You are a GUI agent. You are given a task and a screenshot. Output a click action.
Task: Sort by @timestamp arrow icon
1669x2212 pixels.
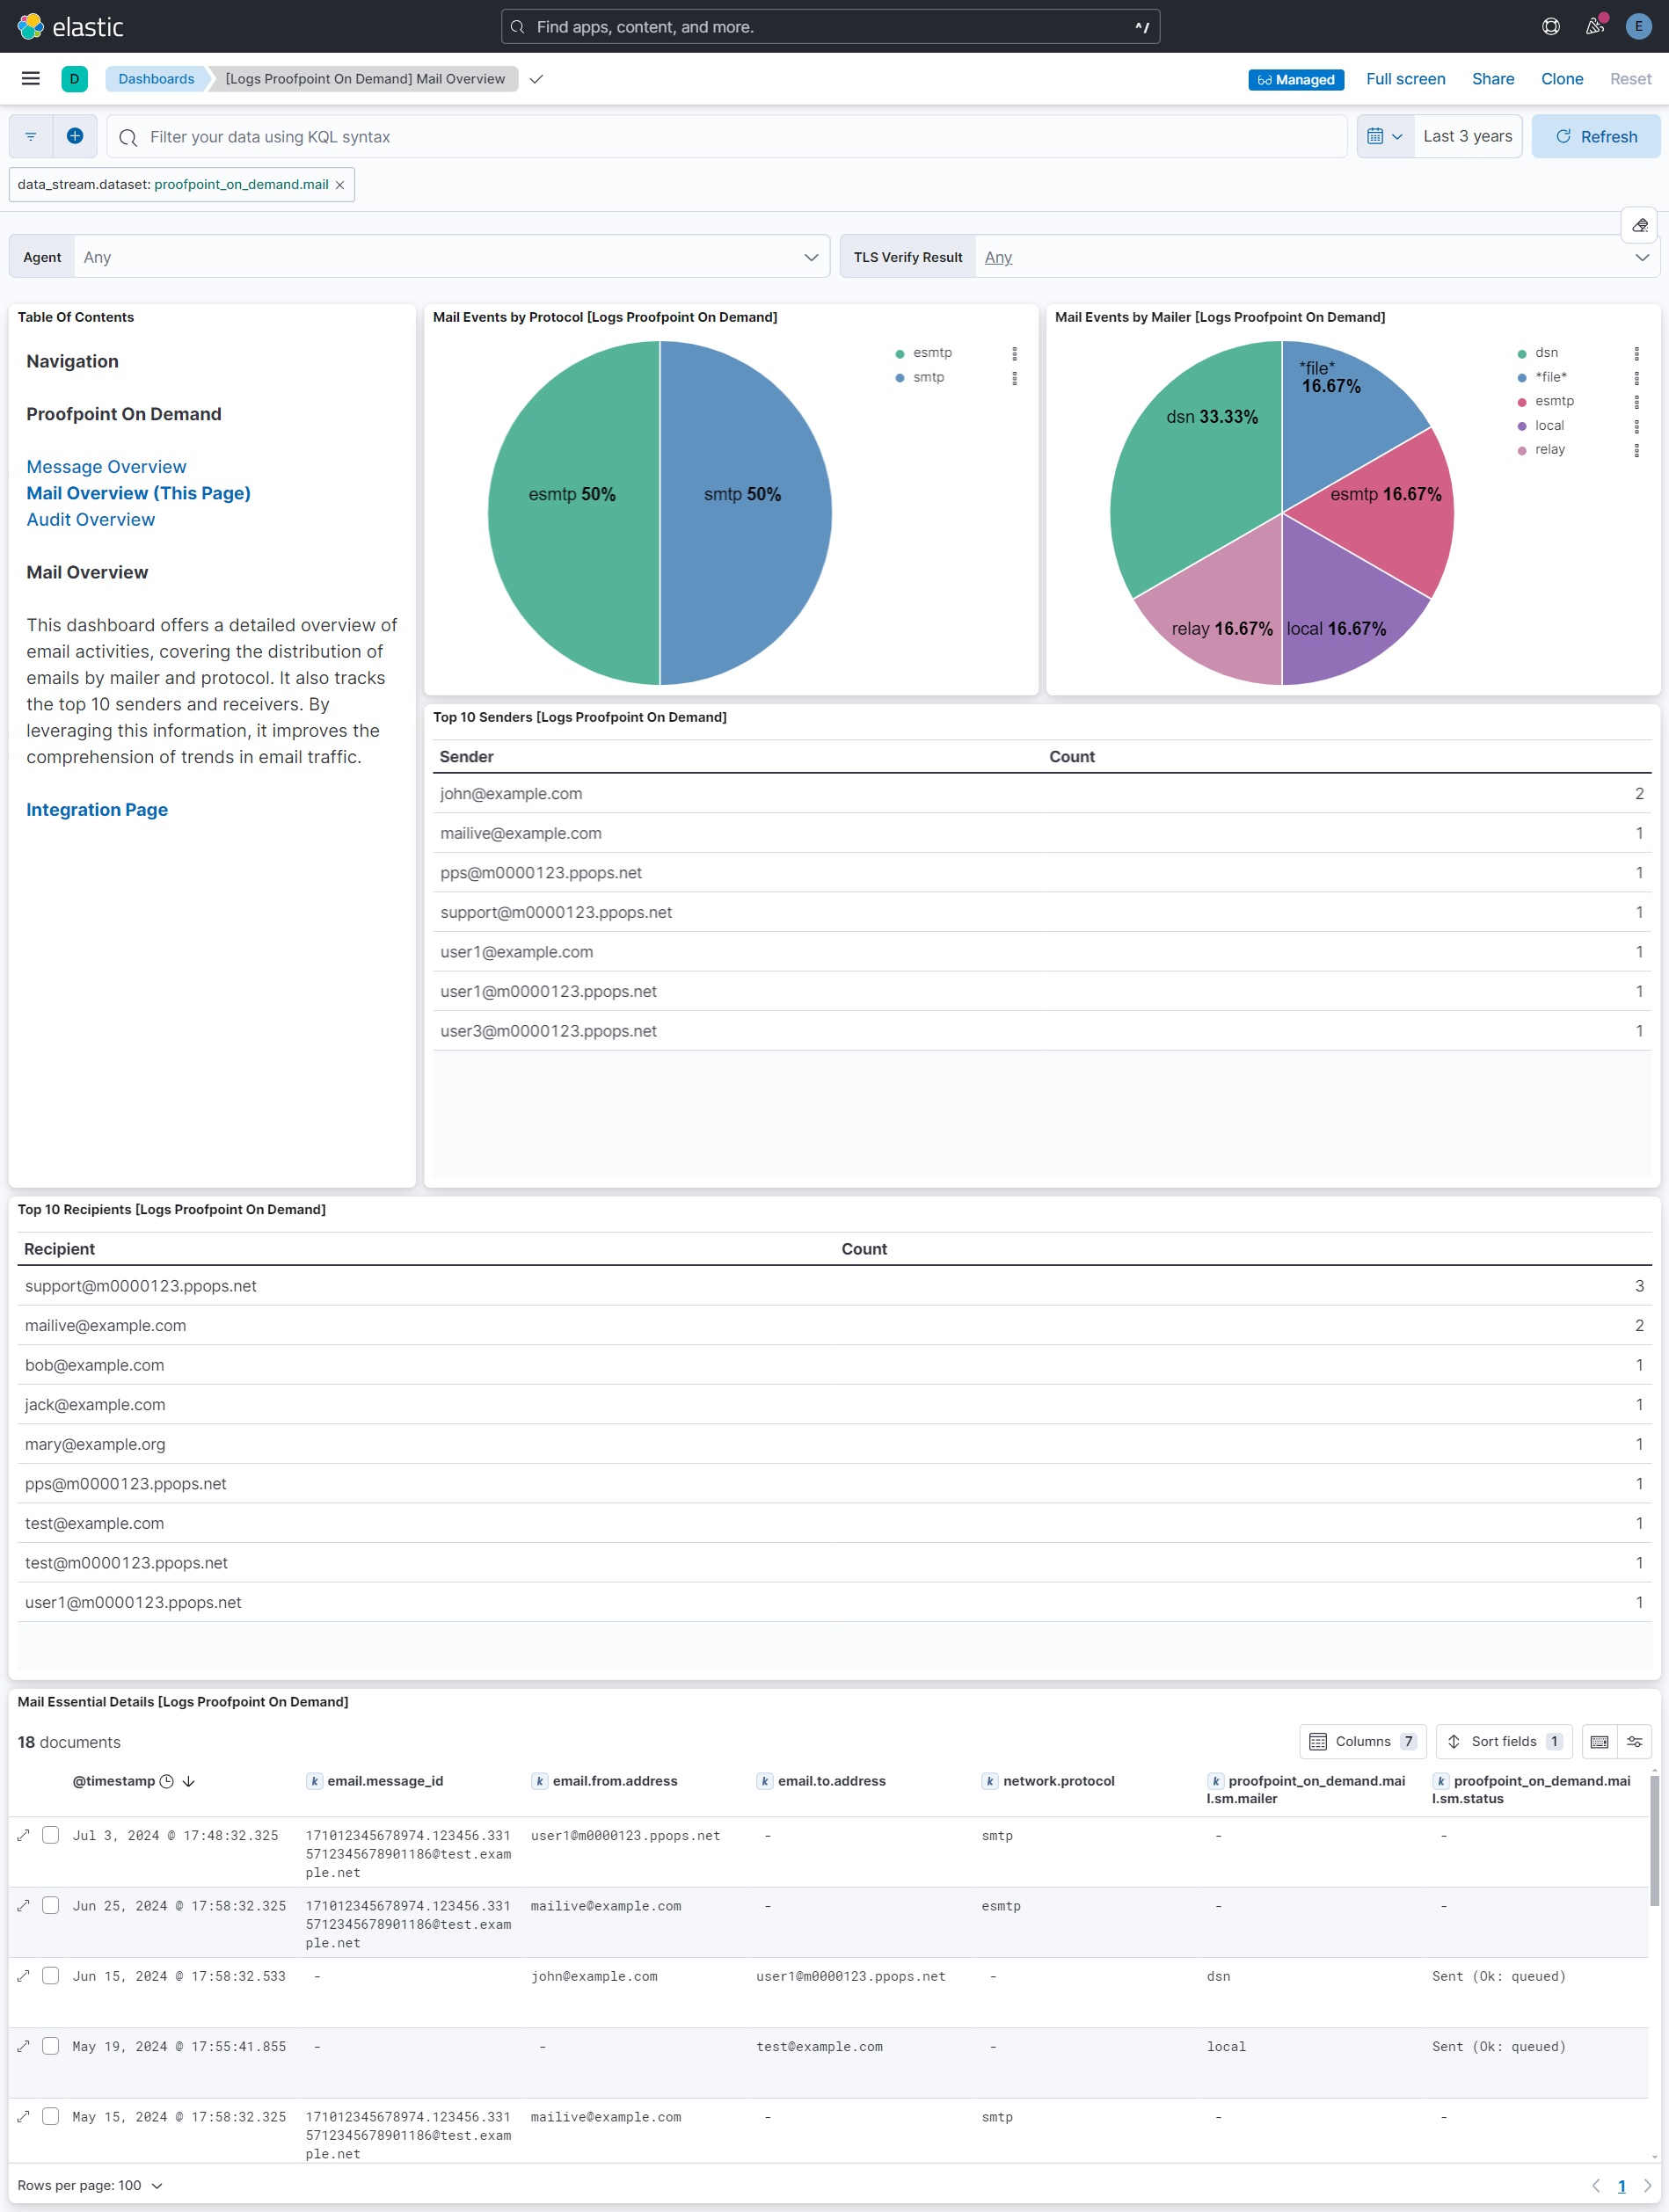188,1782
